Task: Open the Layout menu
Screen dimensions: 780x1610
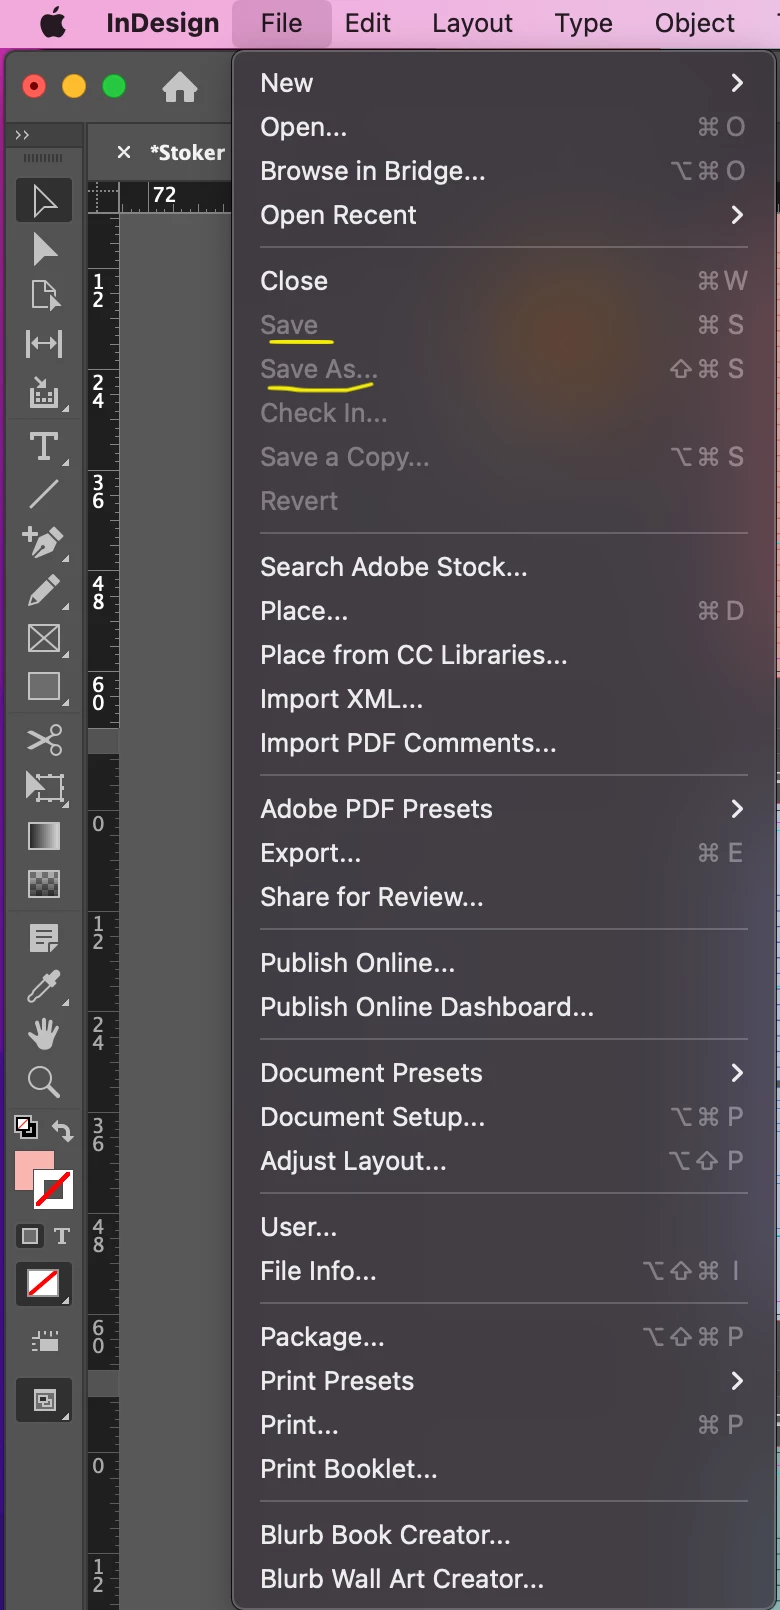Action: [x=472, y=23]
